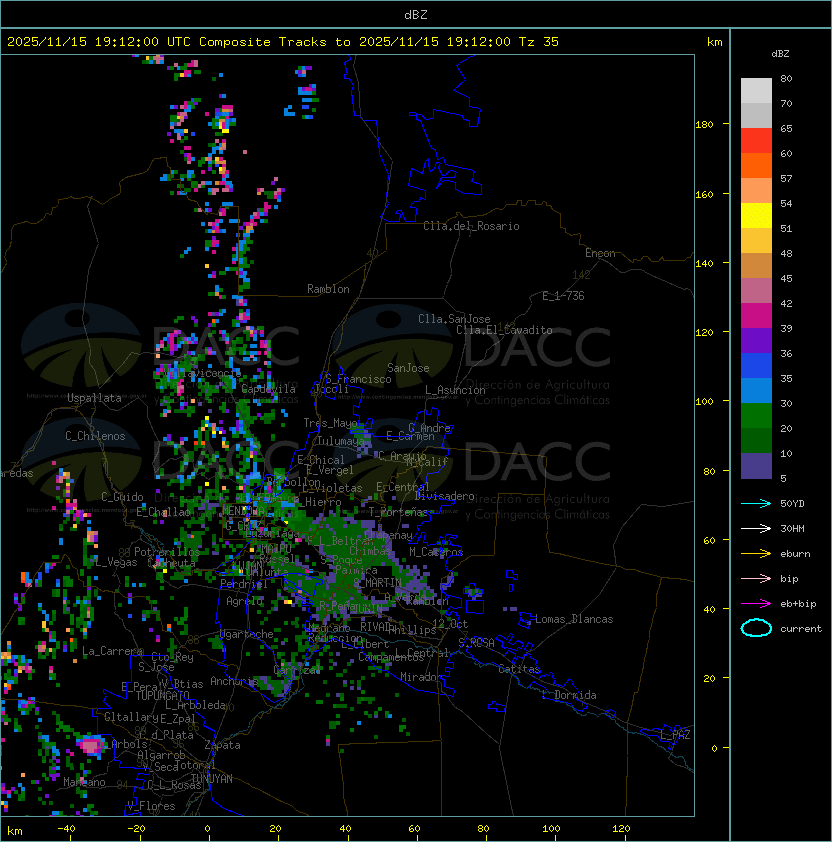Click the 'Ugarteche' map label
Viewport: 832px width, 842px height.
click(x=247, y=634)
